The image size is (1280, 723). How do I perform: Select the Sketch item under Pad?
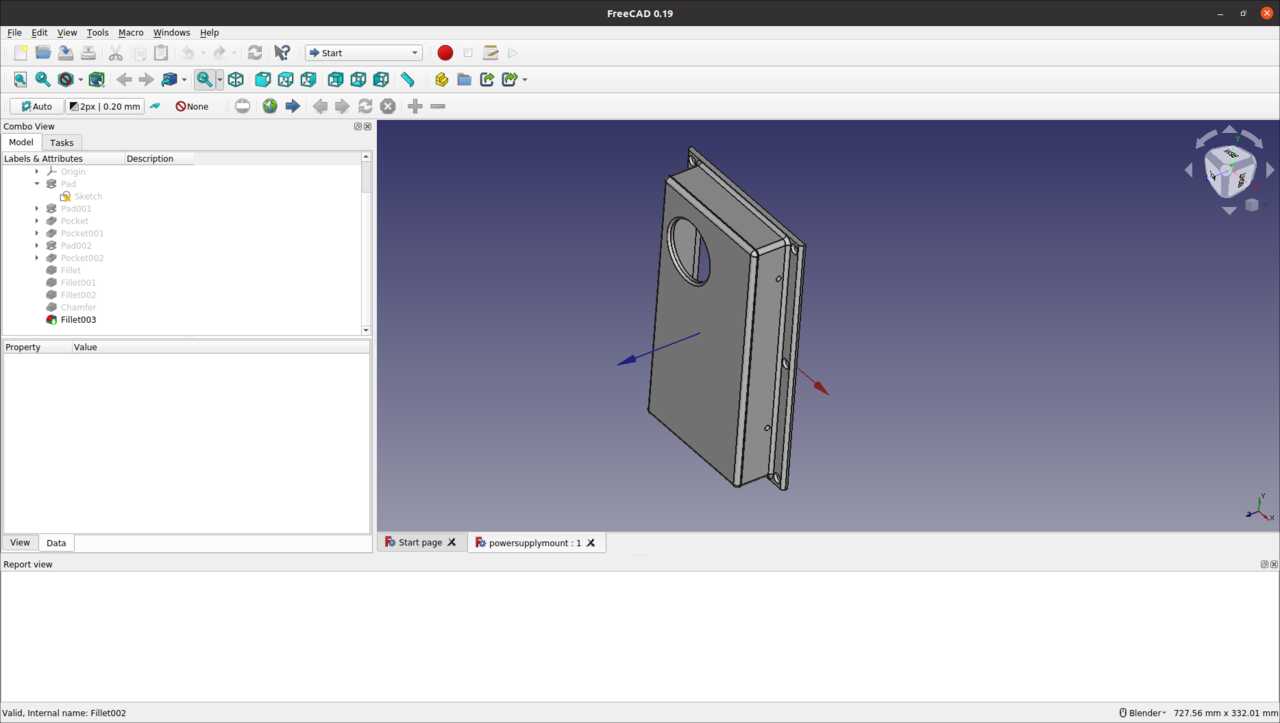coord(88,196)
